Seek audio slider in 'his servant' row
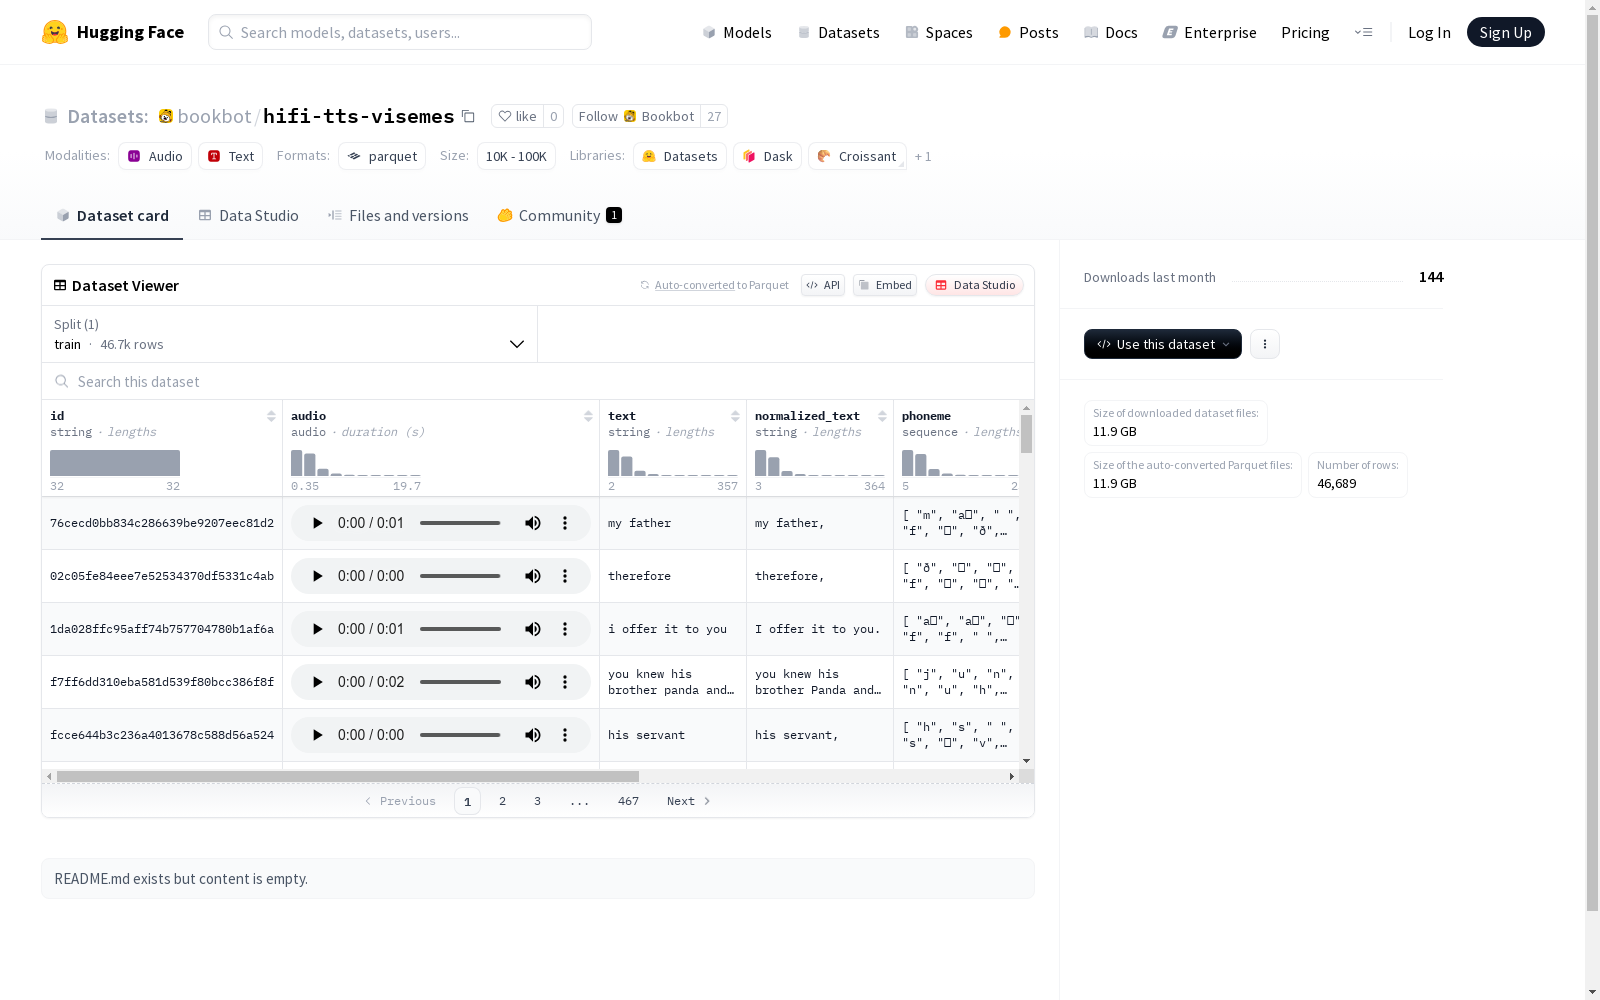 point(460,735)
